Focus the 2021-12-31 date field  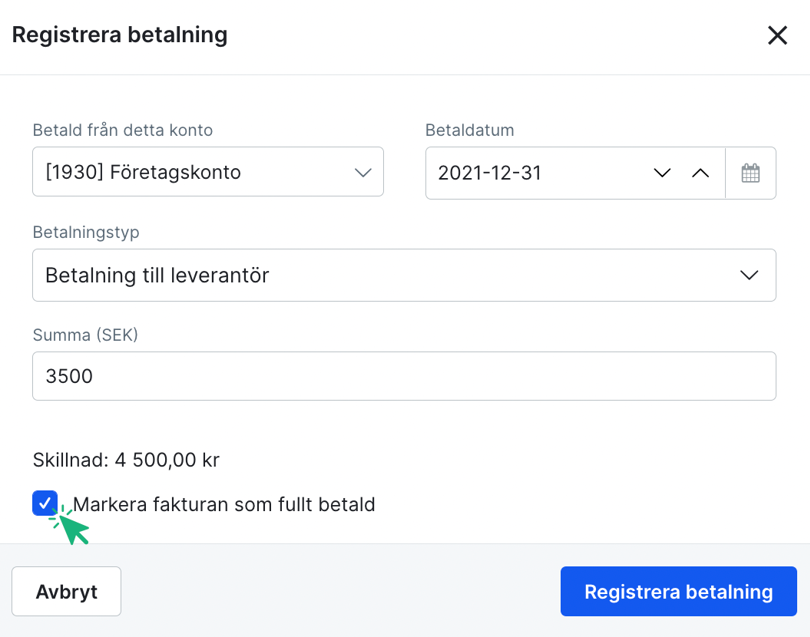[537, 173]
